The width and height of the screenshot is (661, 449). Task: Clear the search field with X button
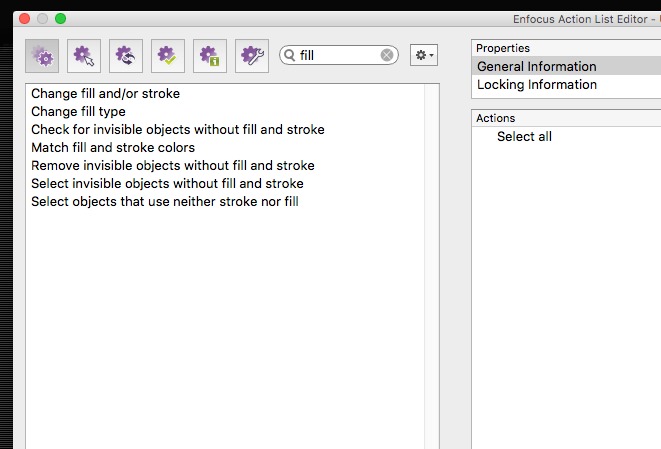387,55
